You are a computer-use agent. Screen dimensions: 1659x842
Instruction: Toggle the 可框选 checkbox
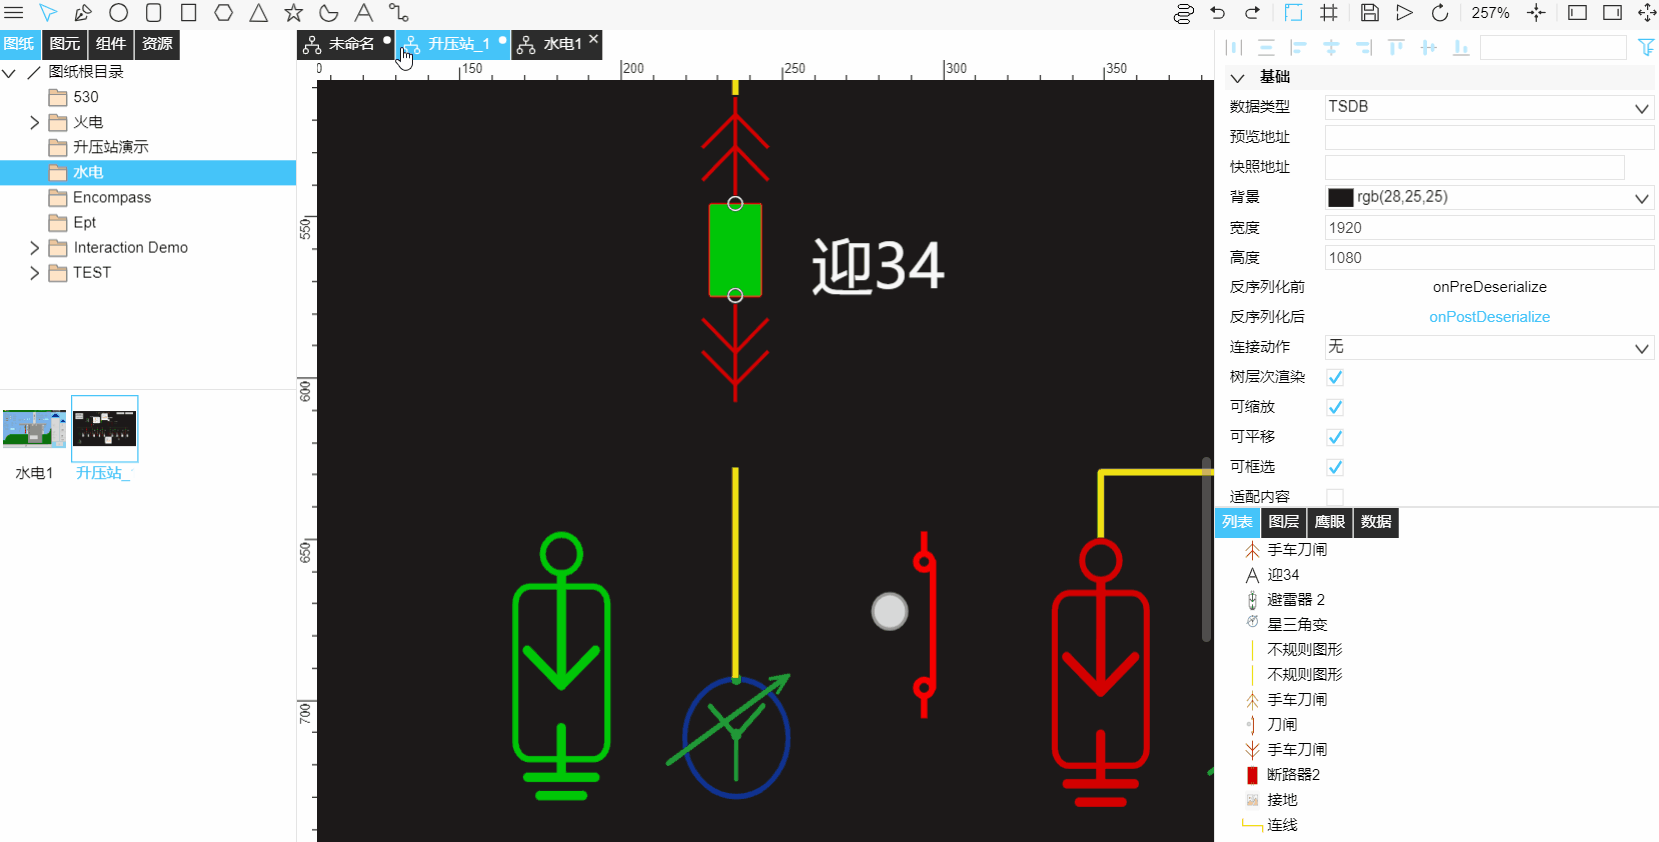tap(1335, 467)
